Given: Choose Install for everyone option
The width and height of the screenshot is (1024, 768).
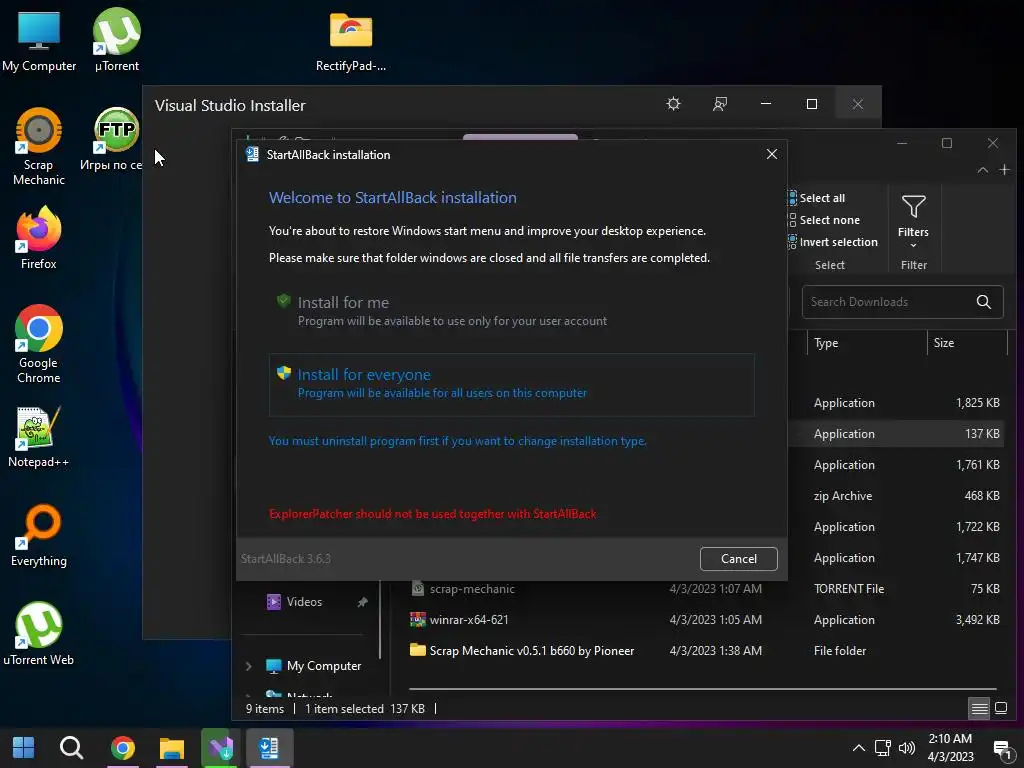Looking at the screenshot, I should 511,385.
